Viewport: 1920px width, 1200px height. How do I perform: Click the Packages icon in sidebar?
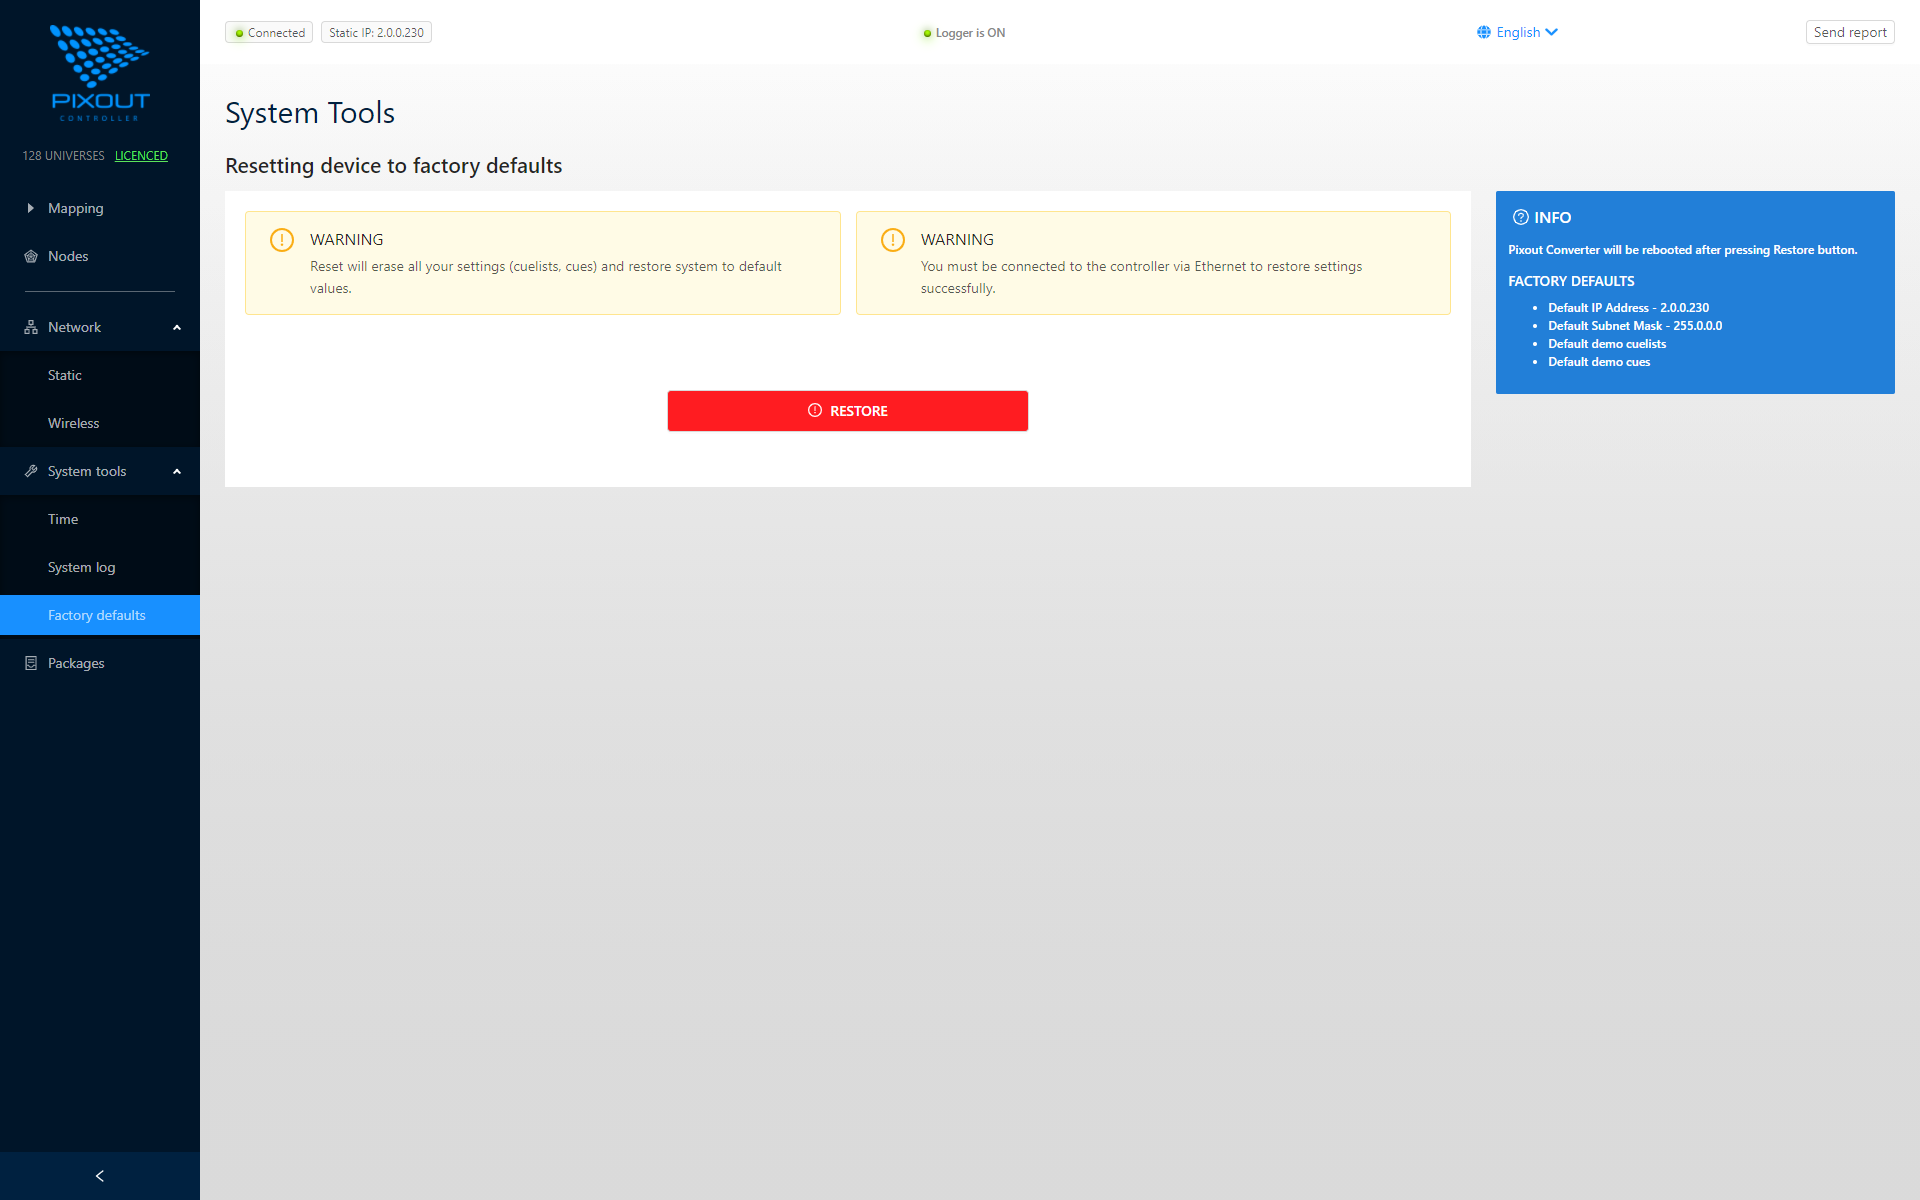31,663
